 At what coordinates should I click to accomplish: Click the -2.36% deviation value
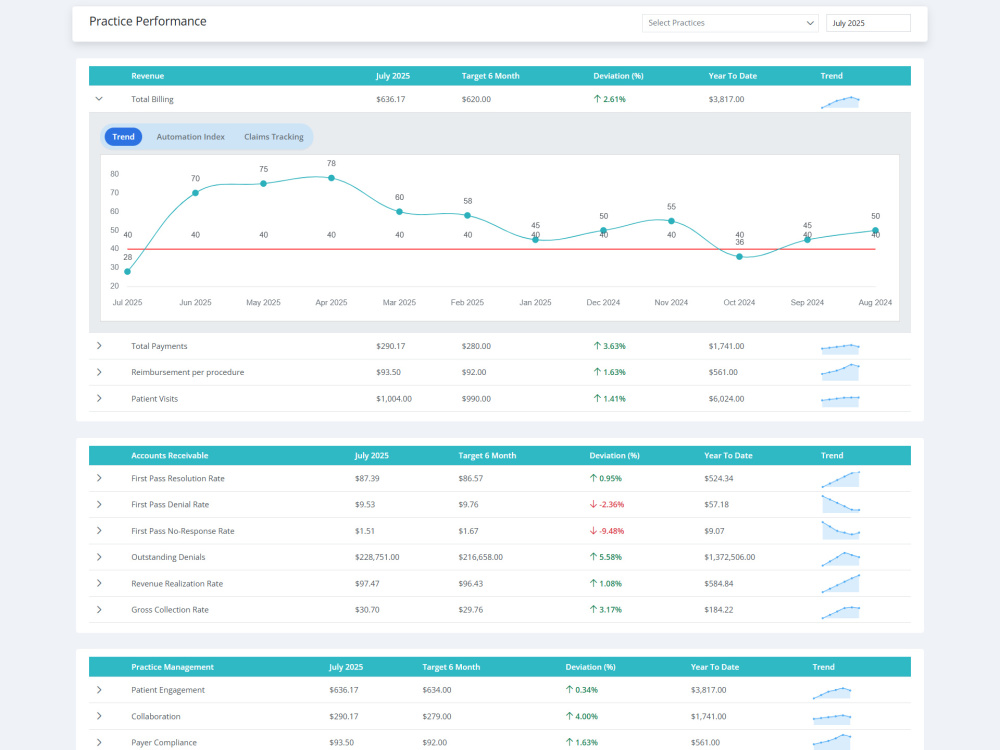[607, 504]
